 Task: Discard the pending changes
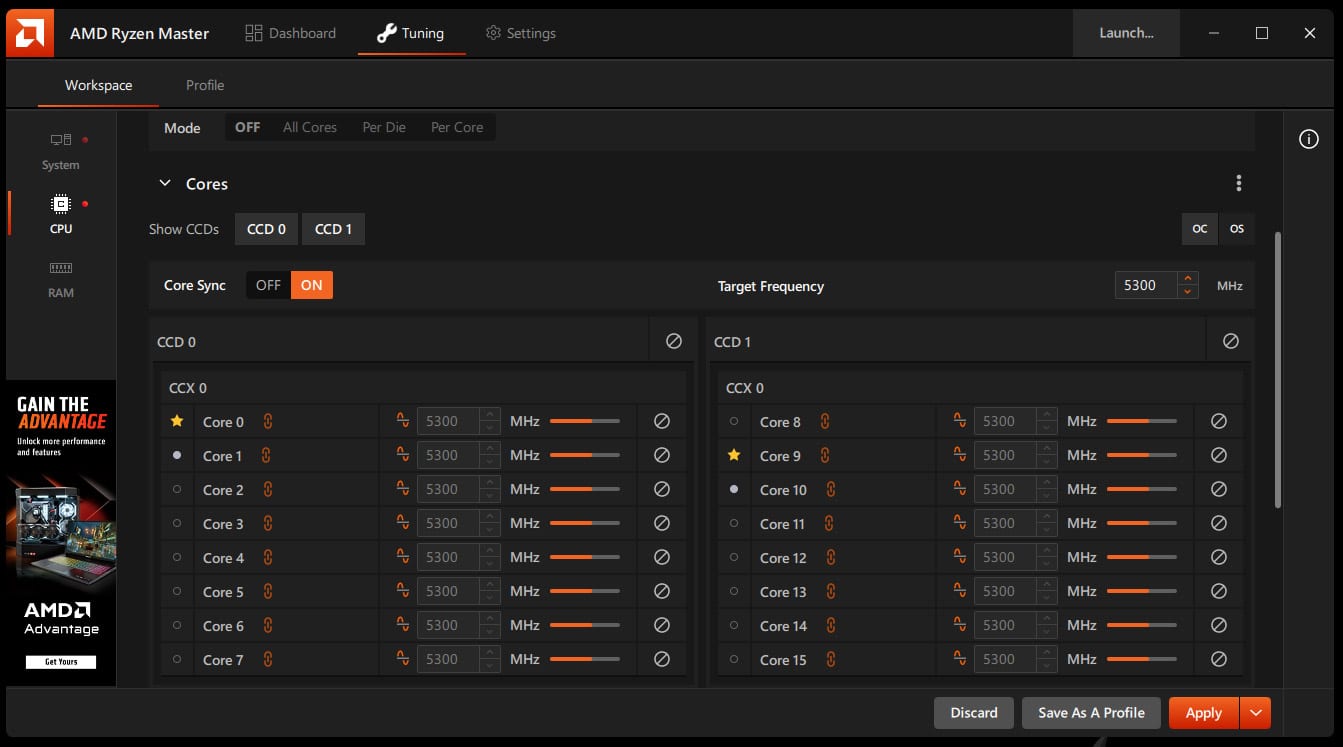point(974,713)
